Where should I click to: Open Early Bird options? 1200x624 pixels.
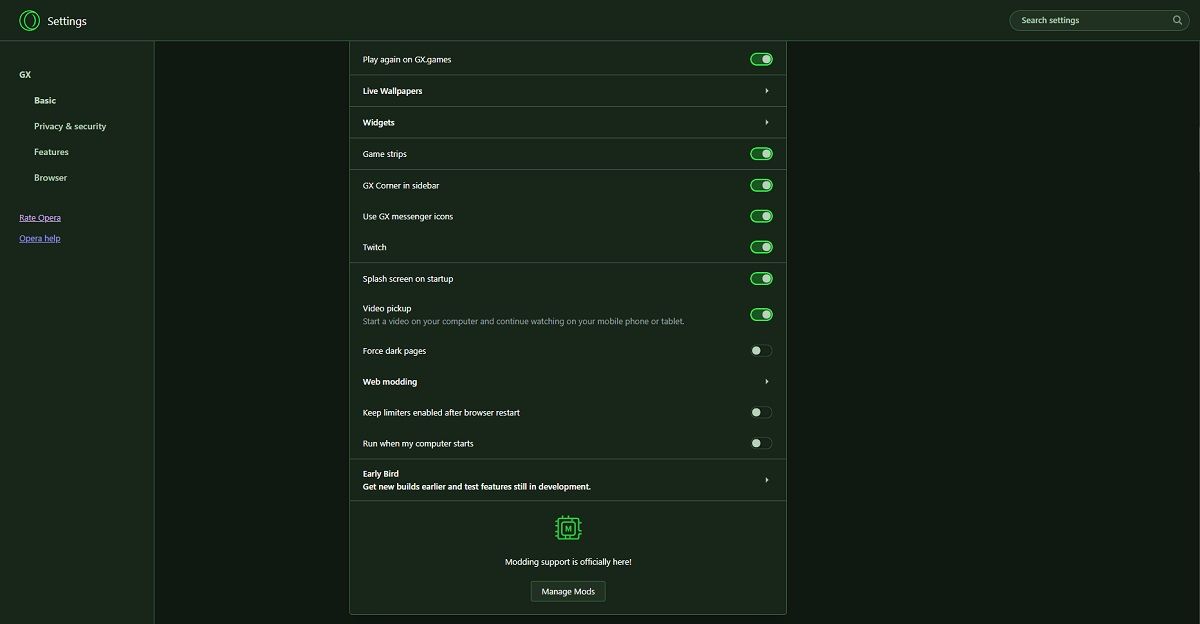[x=767, y=480]
